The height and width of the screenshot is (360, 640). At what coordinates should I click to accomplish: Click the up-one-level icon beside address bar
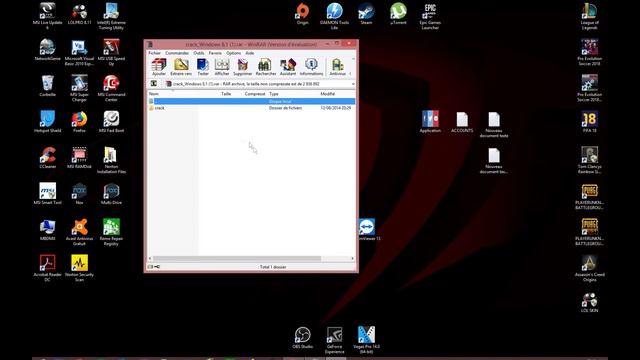click(154, 84)
